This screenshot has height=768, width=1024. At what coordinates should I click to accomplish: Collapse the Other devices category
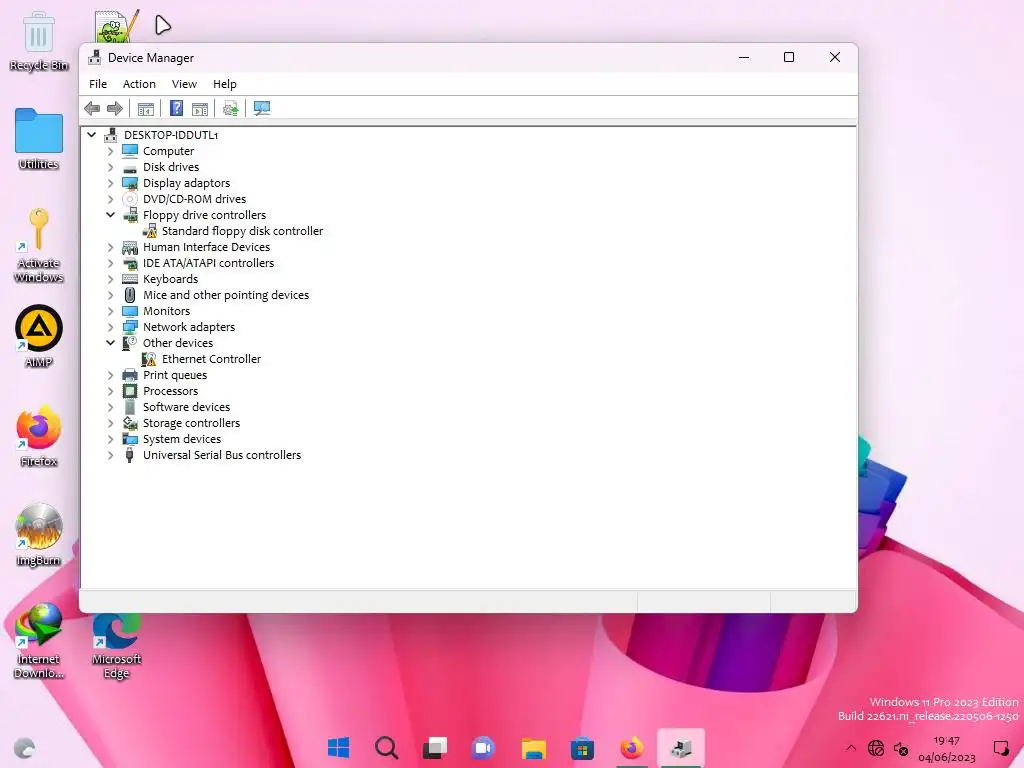point(110,343)
